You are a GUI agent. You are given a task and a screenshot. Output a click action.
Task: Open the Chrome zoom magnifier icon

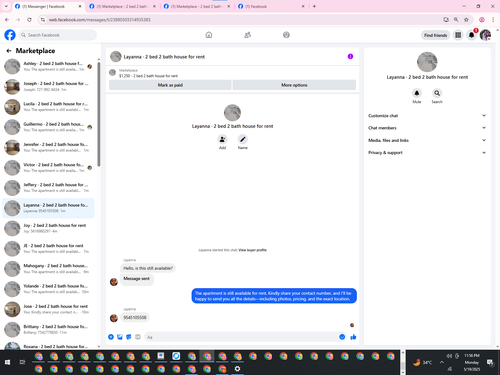(x=456, y=20)
